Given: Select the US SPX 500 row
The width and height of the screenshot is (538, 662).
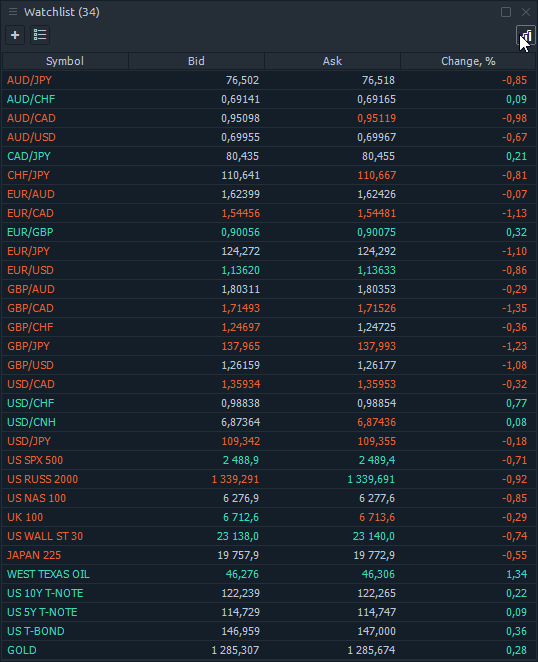Looking at the screenshot, I should point(269,460).
